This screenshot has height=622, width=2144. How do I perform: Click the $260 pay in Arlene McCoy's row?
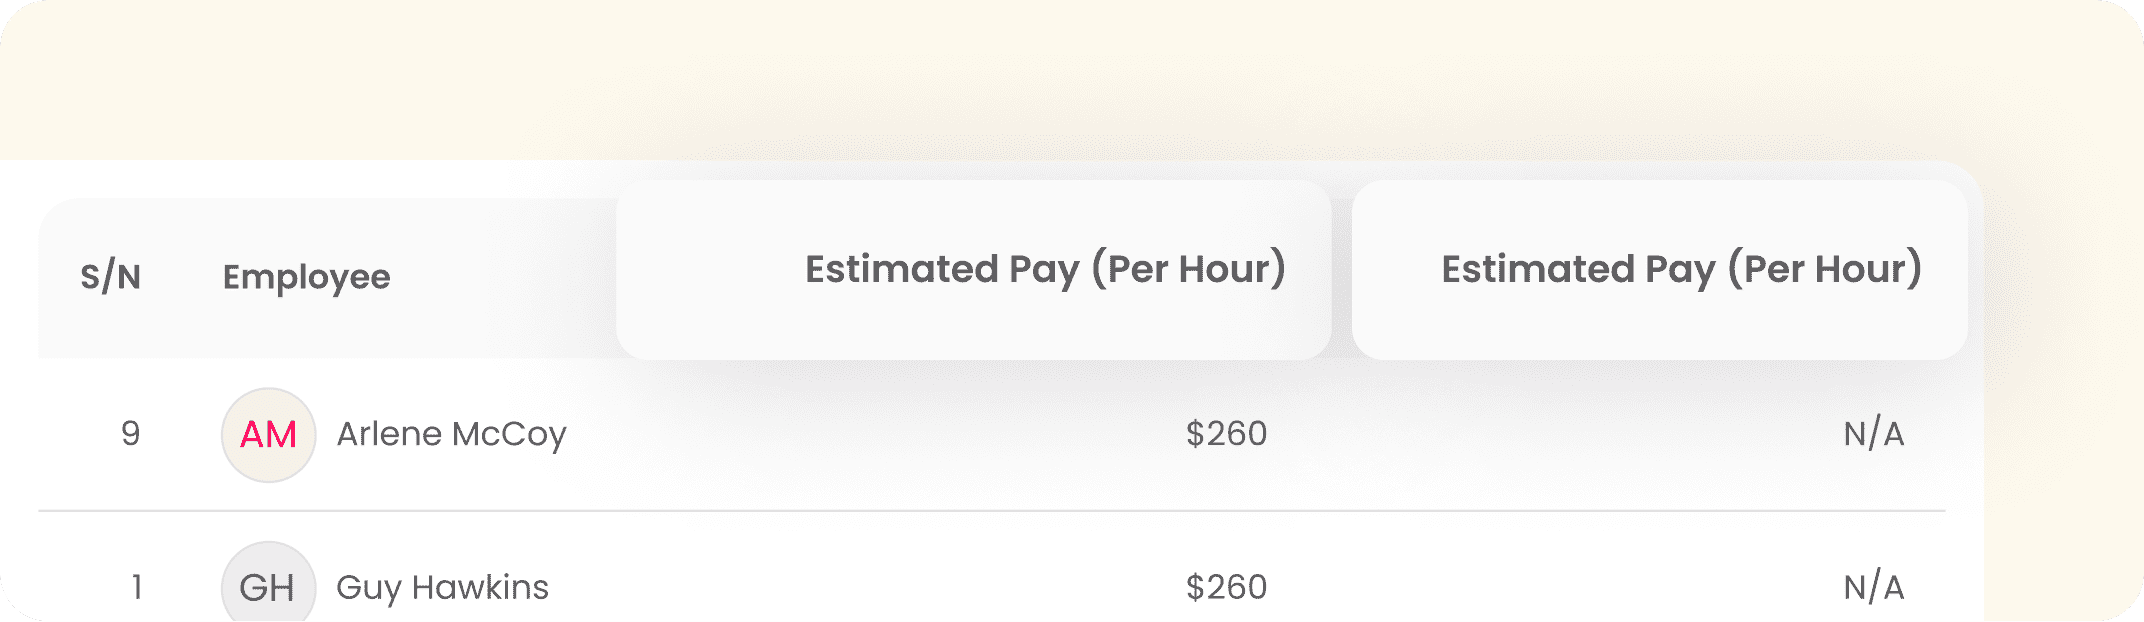(1226, 434)
